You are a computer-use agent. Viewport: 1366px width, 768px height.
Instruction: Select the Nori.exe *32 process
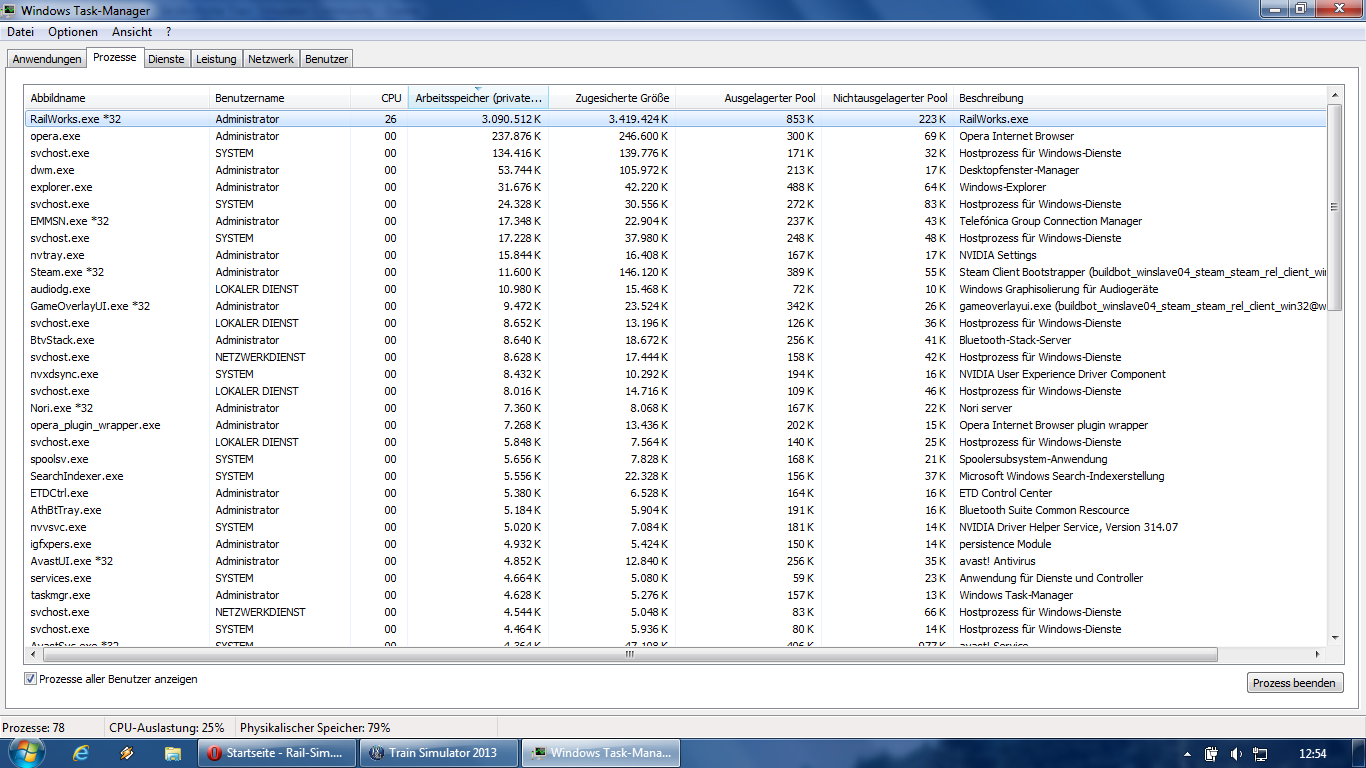(x=676, y=408)
